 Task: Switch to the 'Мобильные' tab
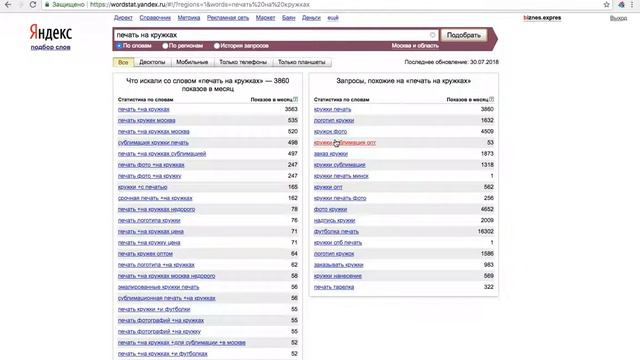[192, 62]
